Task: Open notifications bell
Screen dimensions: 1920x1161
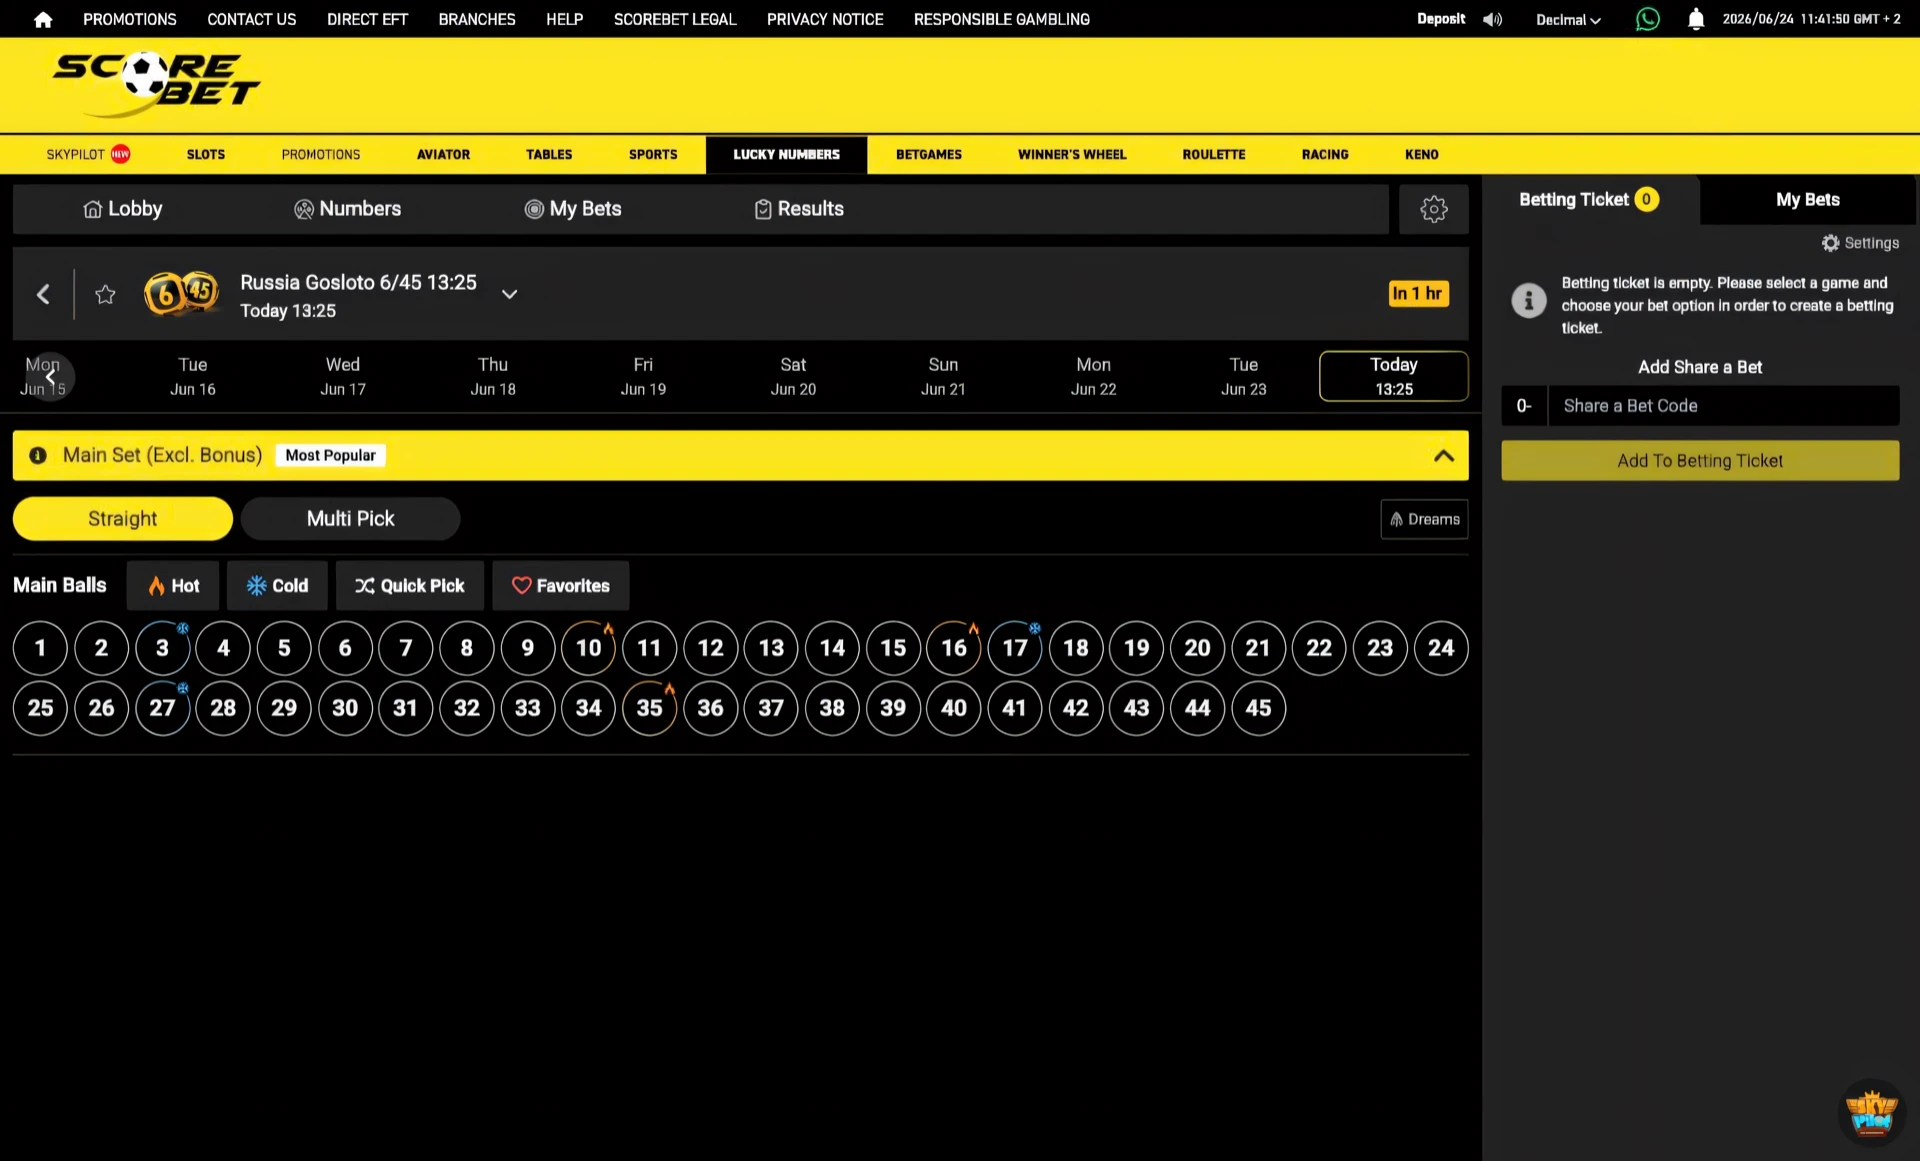Action: click(1696, 19)
